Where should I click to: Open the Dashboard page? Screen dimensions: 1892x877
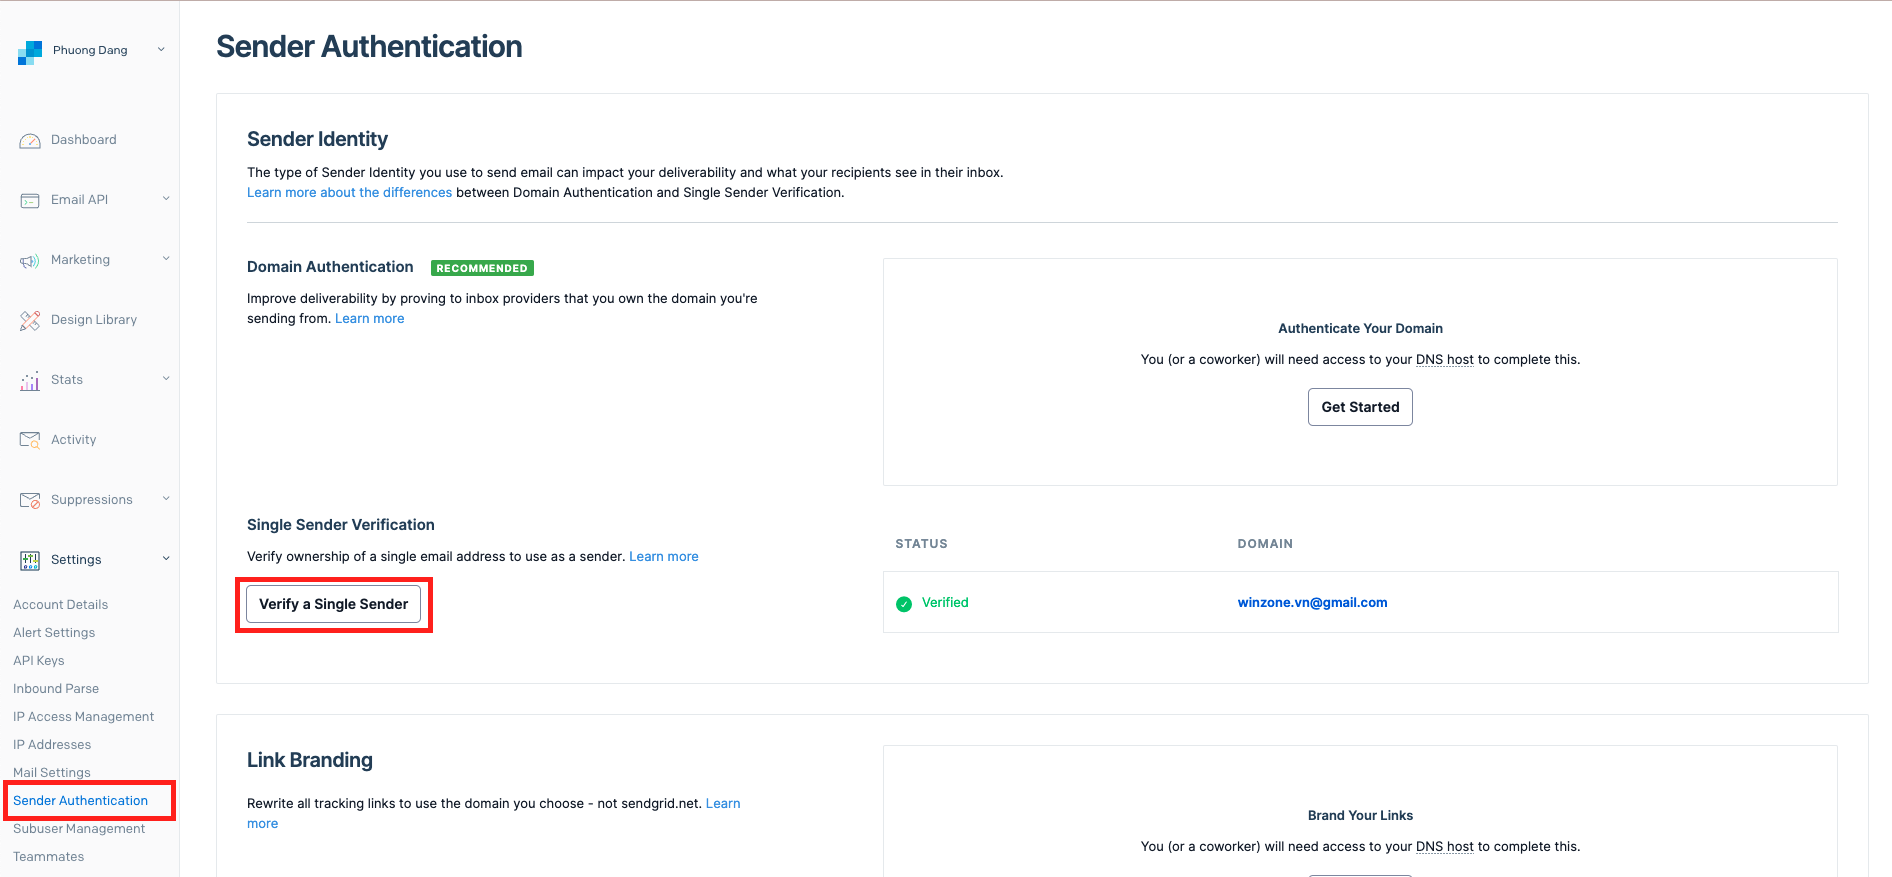tap(84, 140)
